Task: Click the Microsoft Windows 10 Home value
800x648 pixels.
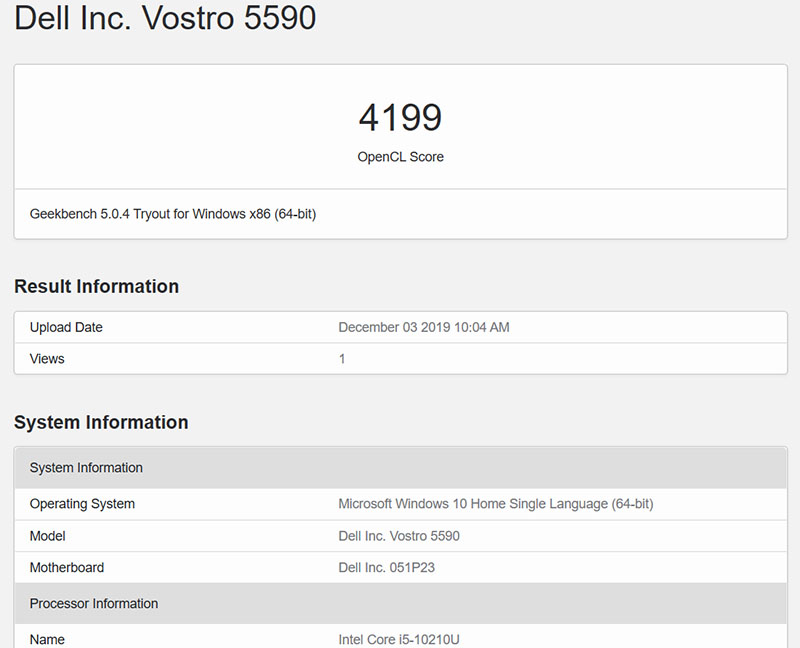Action: pyautogui.click(x=496, y=504)
